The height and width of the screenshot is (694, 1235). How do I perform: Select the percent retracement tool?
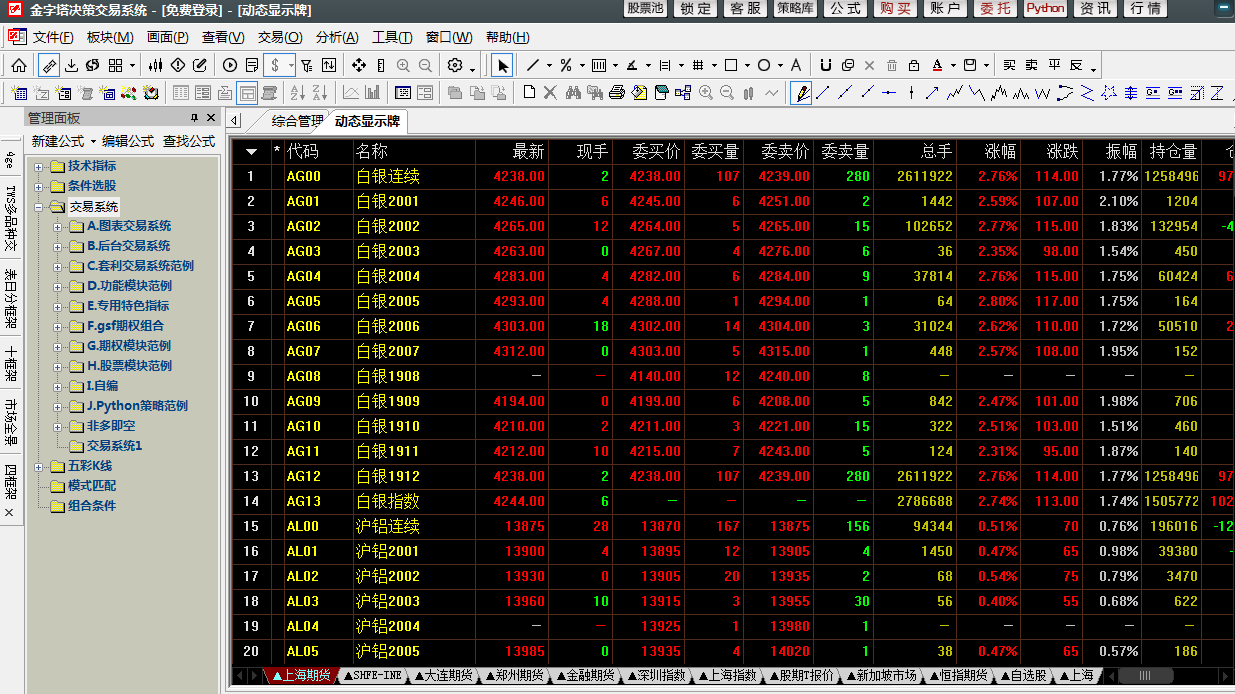(x=566, y=65)
